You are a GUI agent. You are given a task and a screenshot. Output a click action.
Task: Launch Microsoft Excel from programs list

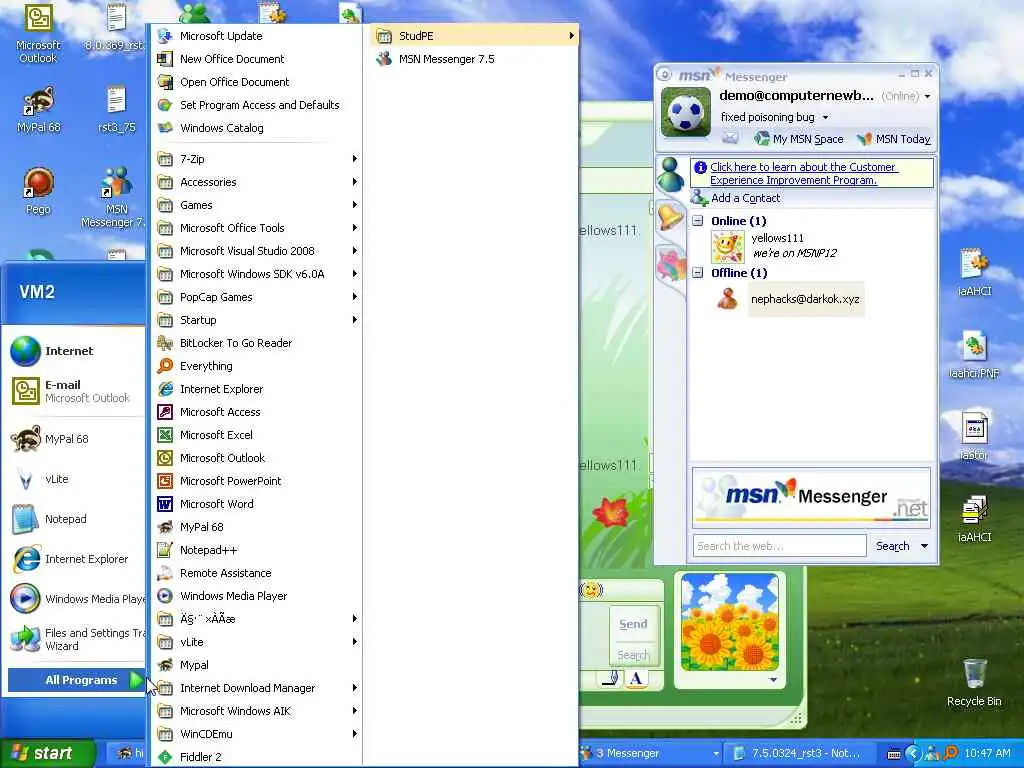[256, 435]
